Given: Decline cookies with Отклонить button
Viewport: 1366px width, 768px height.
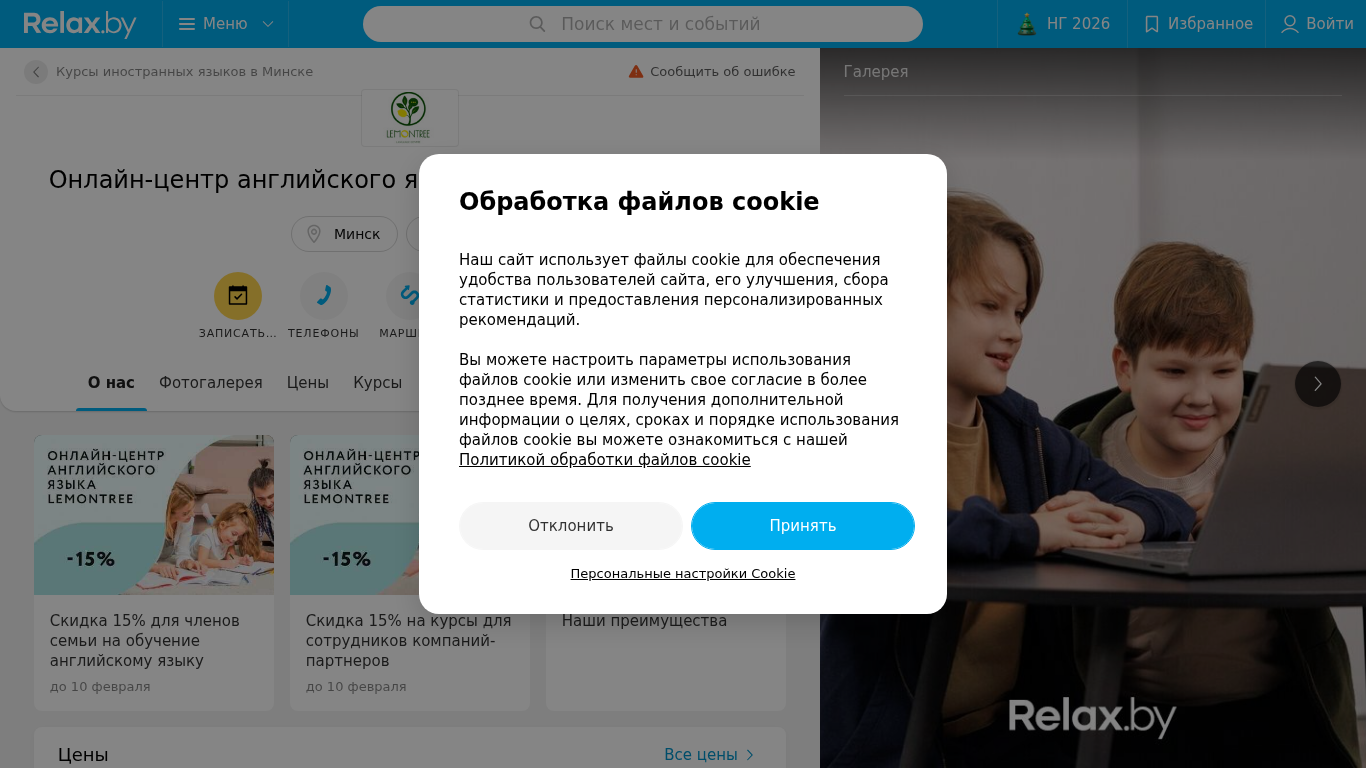Looking at the screenshot, I should tap(571, 526).
